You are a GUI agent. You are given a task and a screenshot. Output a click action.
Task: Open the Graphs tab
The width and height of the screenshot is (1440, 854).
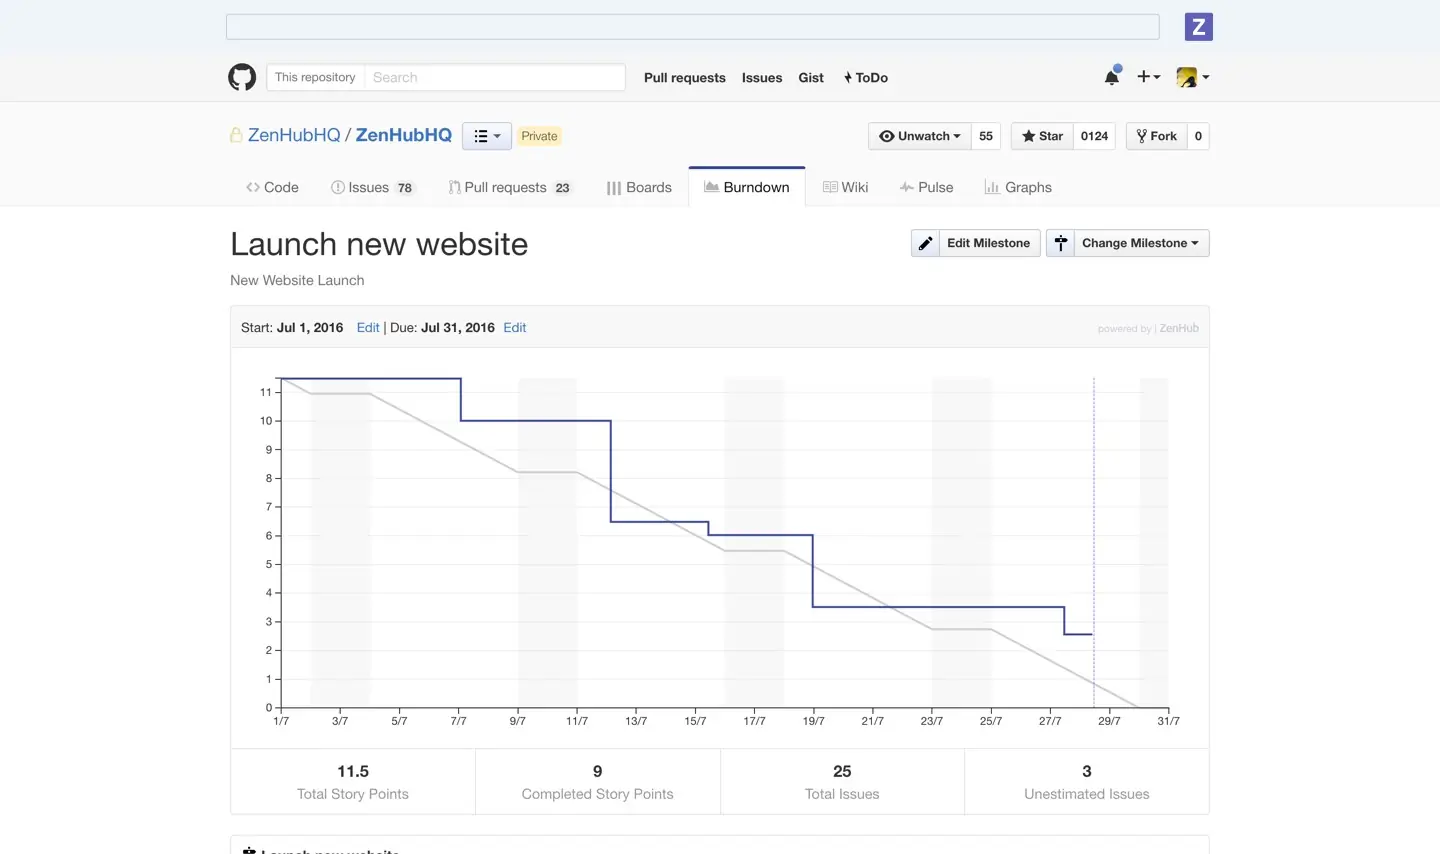[1018, 187]
